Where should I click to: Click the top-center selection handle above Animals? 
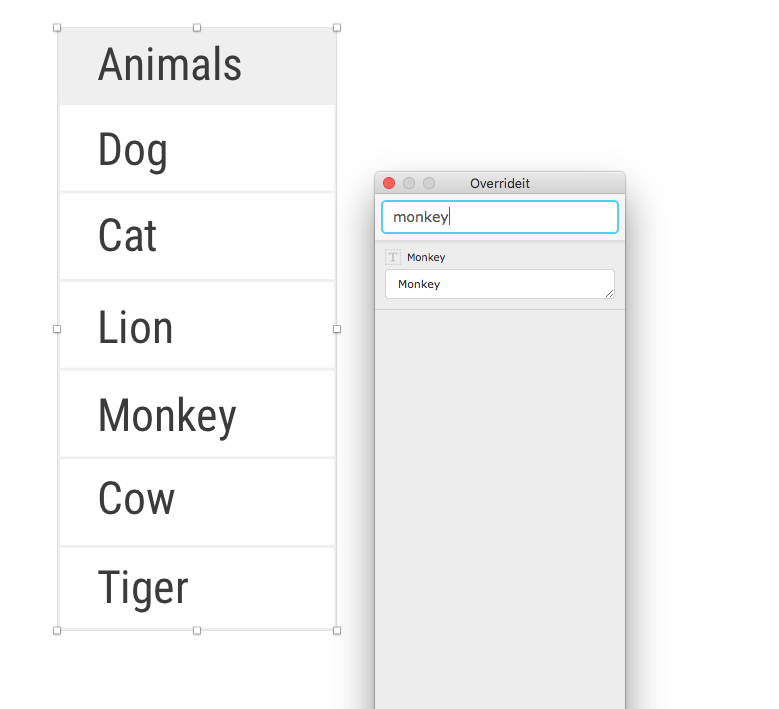[197, 27]
